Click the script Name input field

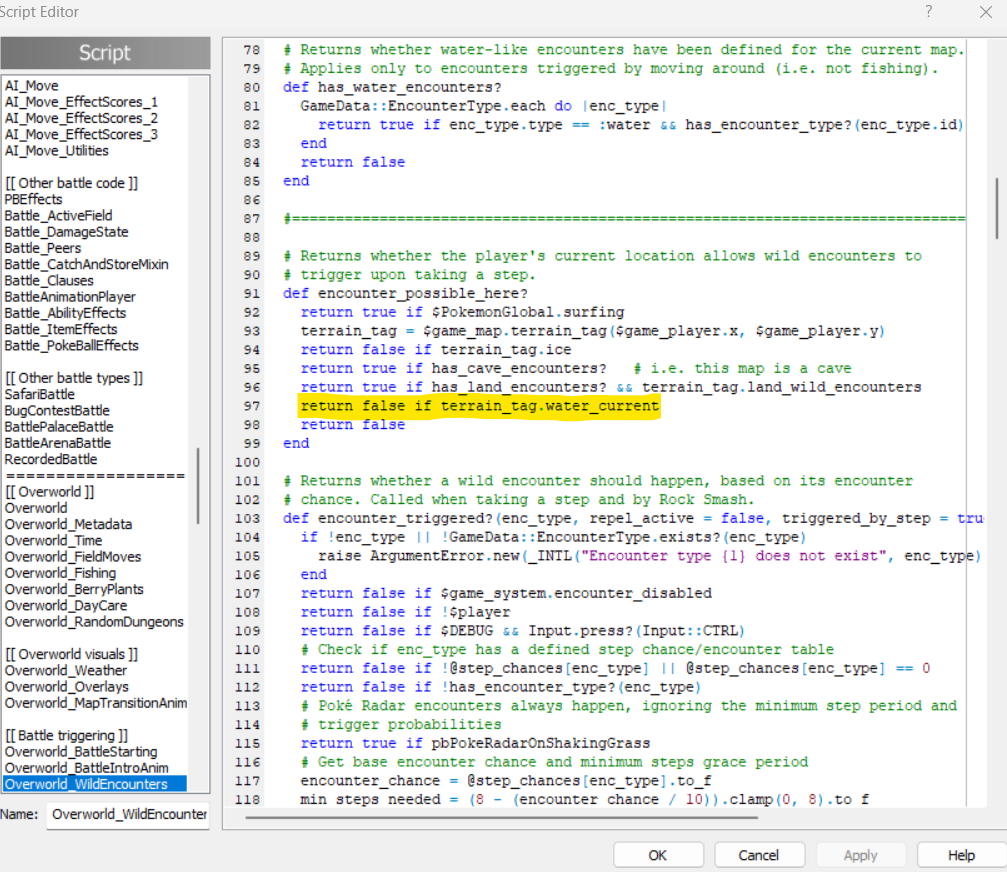127,814
